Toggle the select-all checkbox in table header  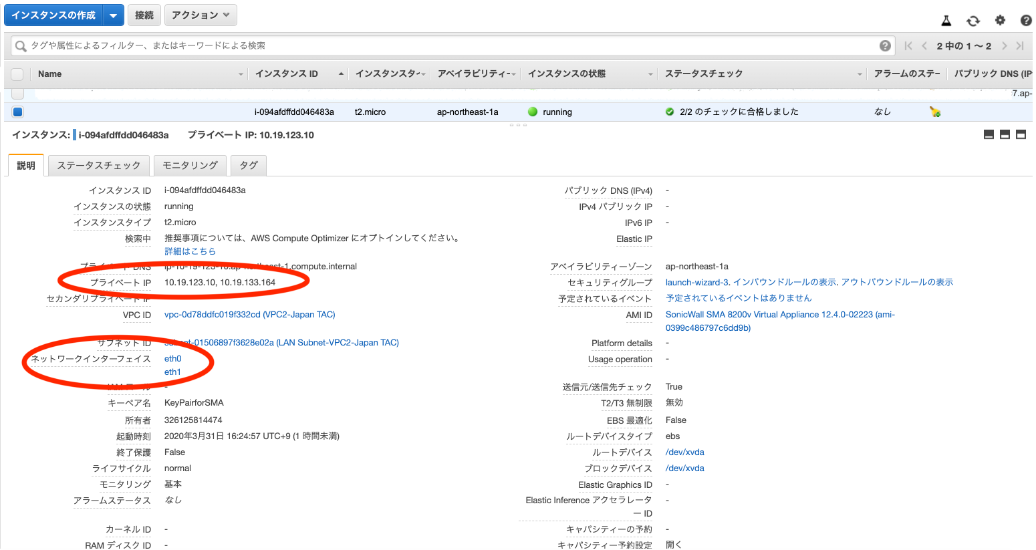[17, 74]
